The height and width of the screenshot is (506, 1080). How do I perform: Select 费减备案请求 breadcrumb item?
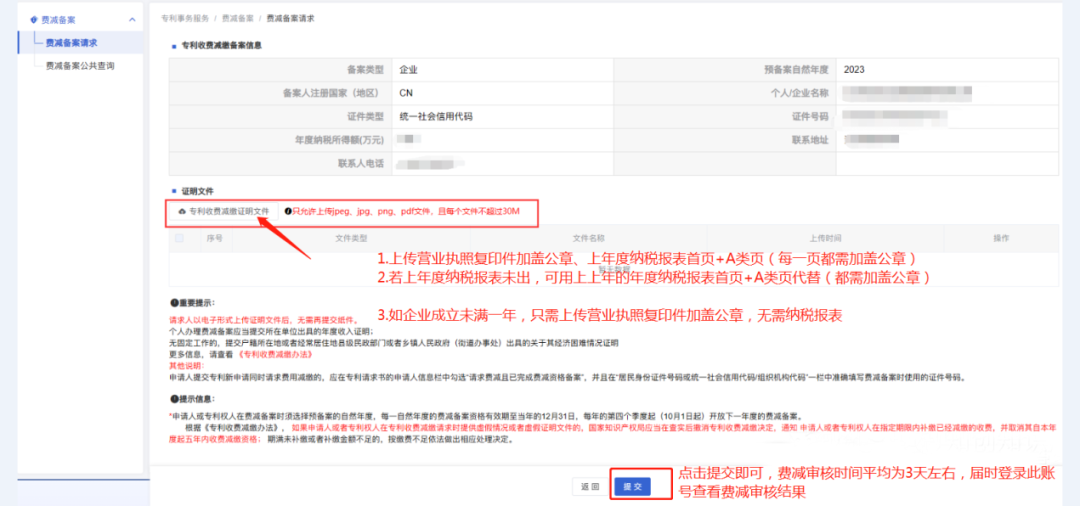pos(290,19)
